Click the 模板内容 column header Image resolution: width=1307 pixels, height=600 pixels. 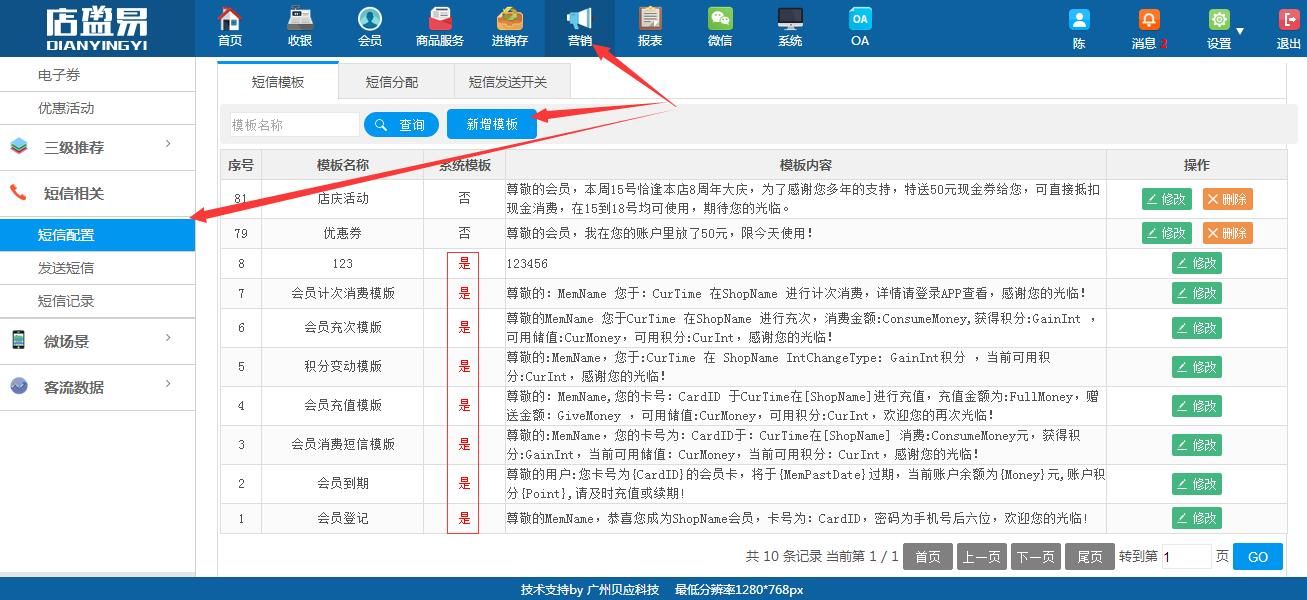(806, 165)
